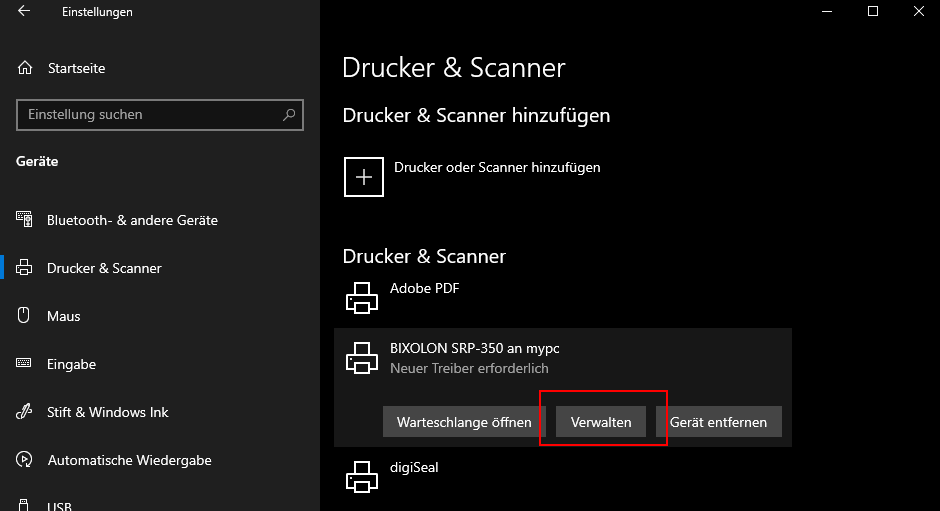Focus the Einstellung suchen search field
Viewport: 940px width, 511px height.
pyautogui.click(x=150, y=115)
